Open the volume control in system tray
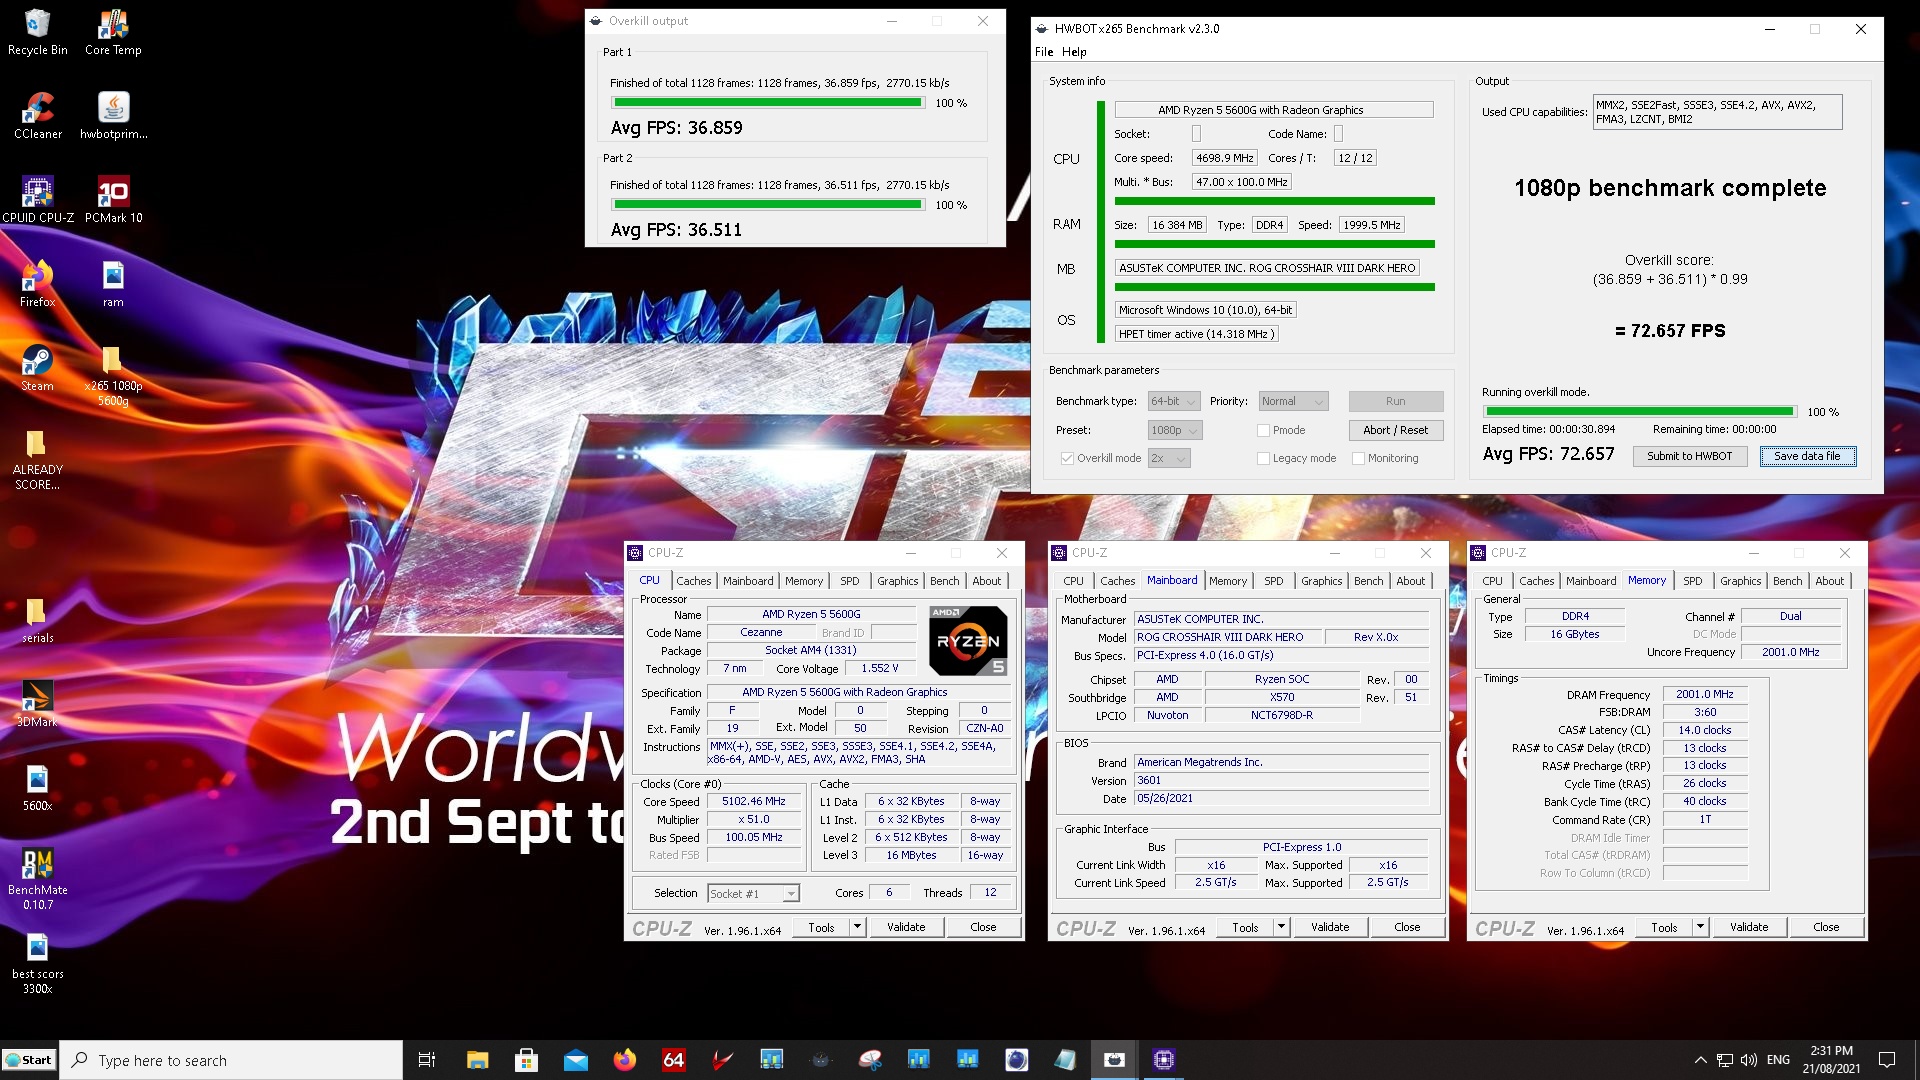1920x1080 pixels. coord(1749,1060)
